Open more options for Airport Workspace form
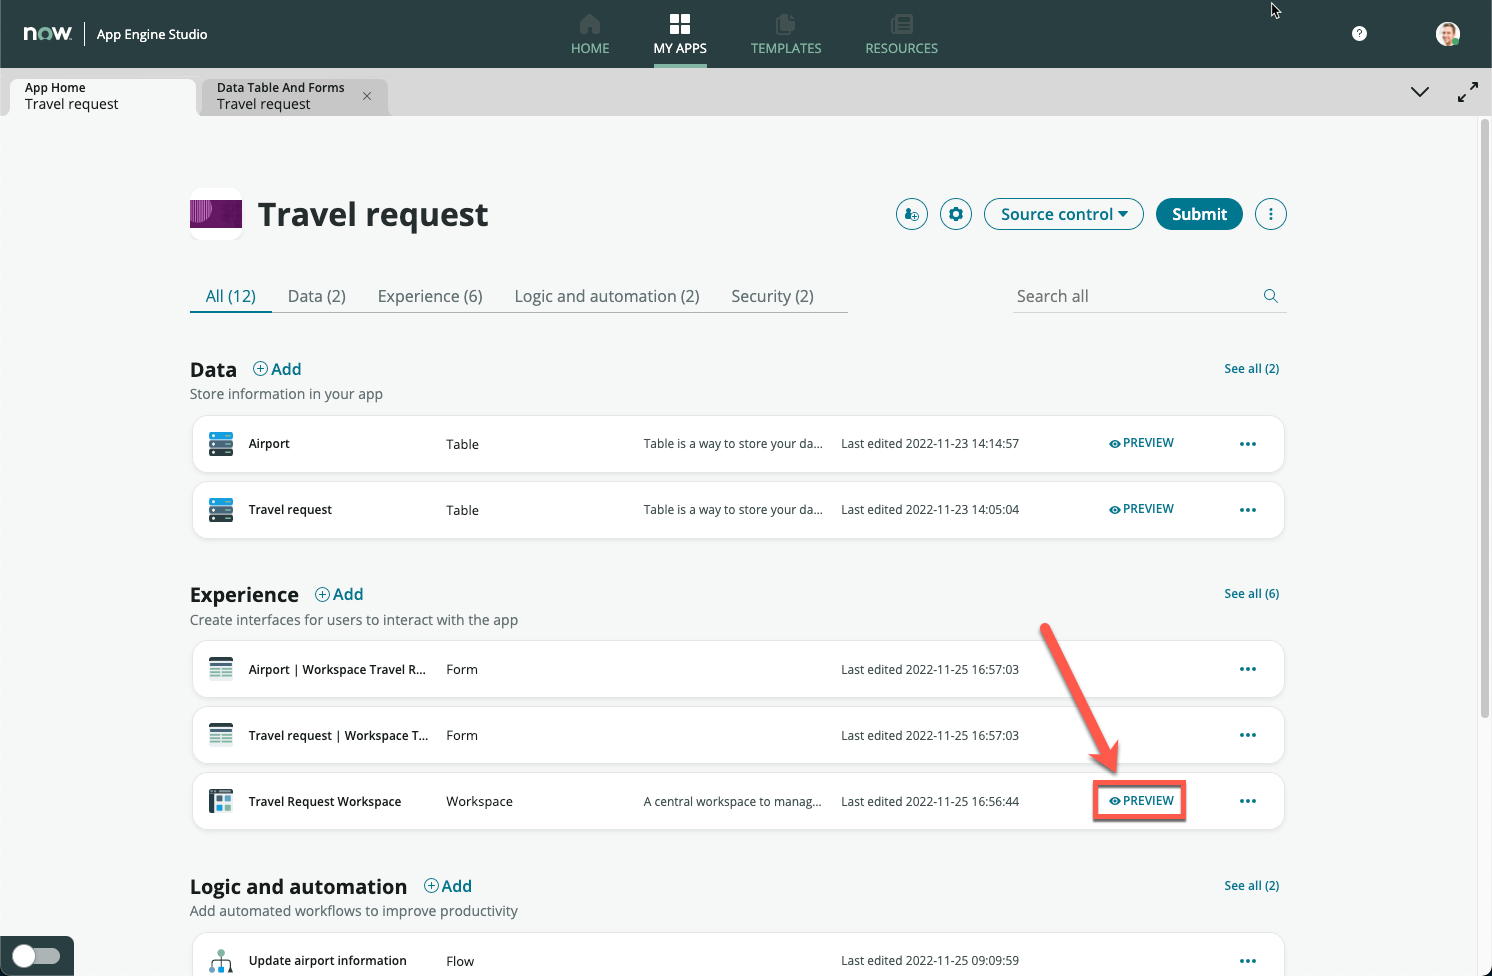Viewport: 1492px width, 976px height. pyautogui.click(x=1248, y=669)
